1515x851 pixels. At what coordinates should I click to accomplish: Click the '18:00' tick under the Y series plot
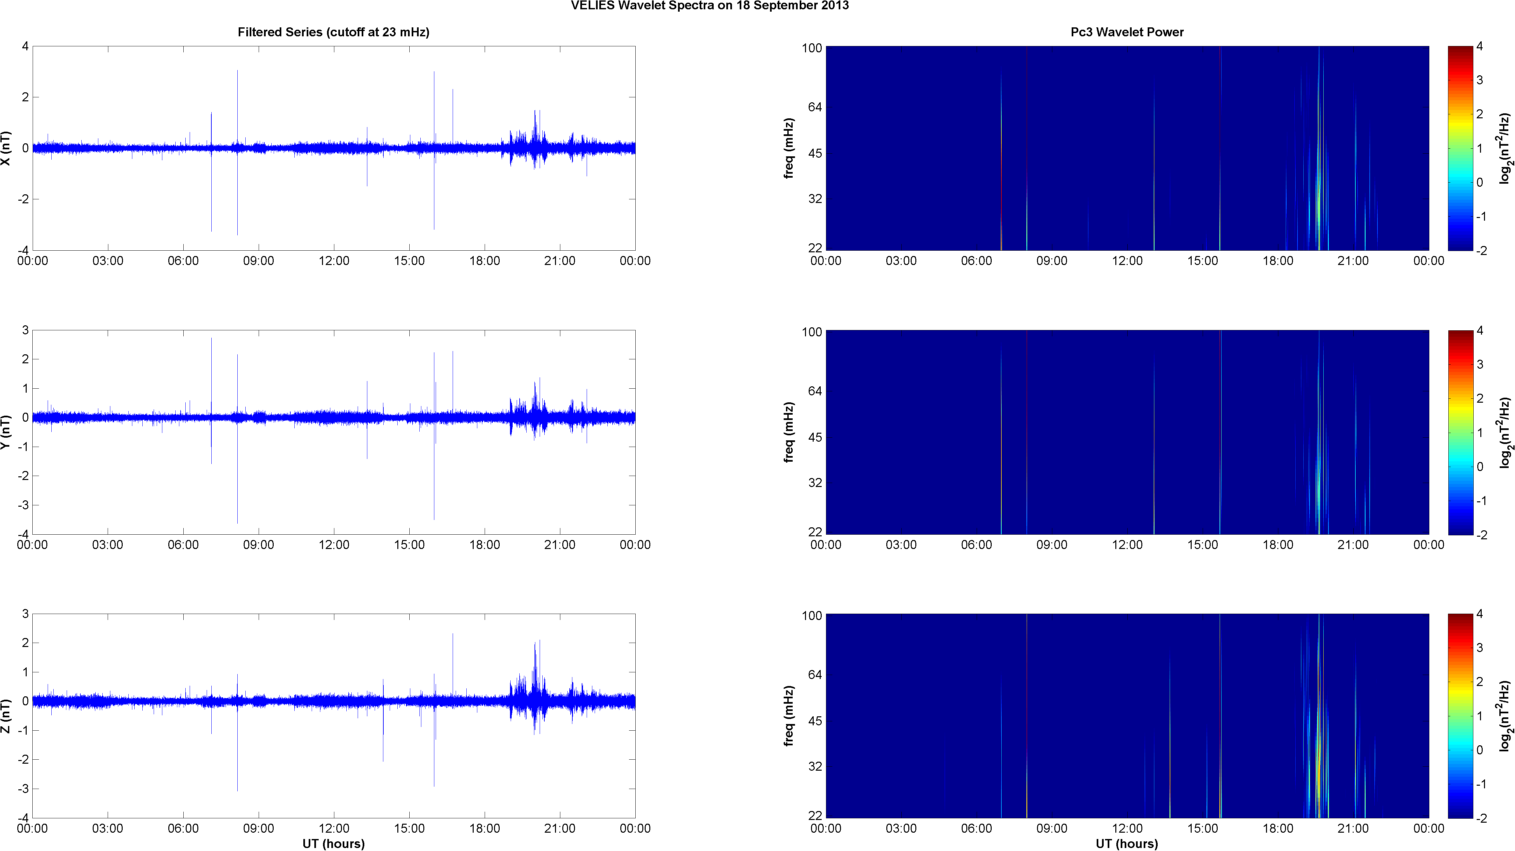click(485, 545)
